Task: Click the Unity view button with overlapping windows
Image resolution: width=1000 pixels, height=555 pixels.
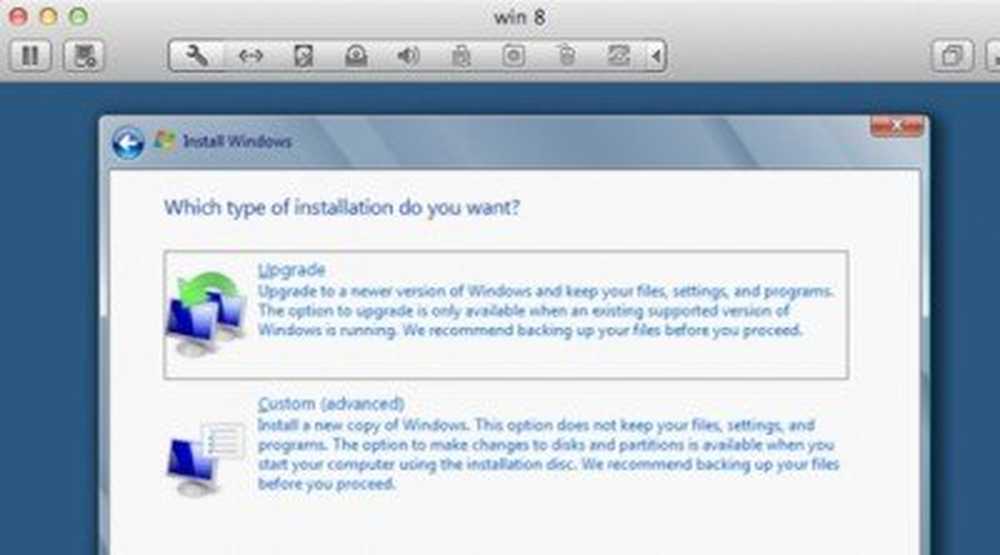Action: click(952, 56)
